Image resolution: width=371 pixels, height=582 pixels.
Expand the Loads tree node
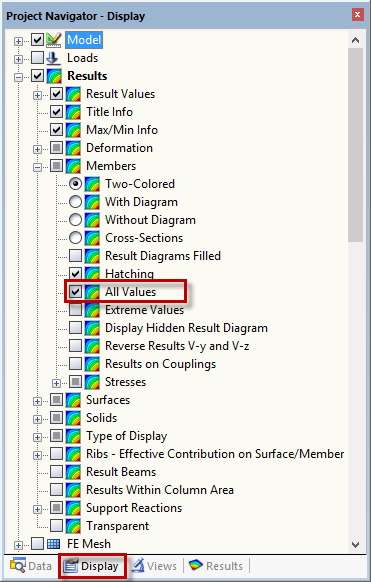pos(18,59)
